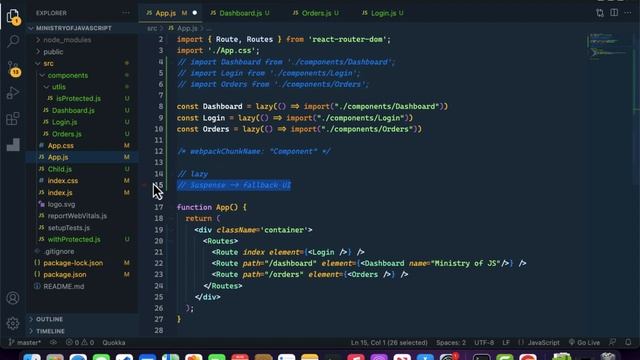Switch to App.js tab
Screen dimensions: 640x360
[x=166, y=13]
